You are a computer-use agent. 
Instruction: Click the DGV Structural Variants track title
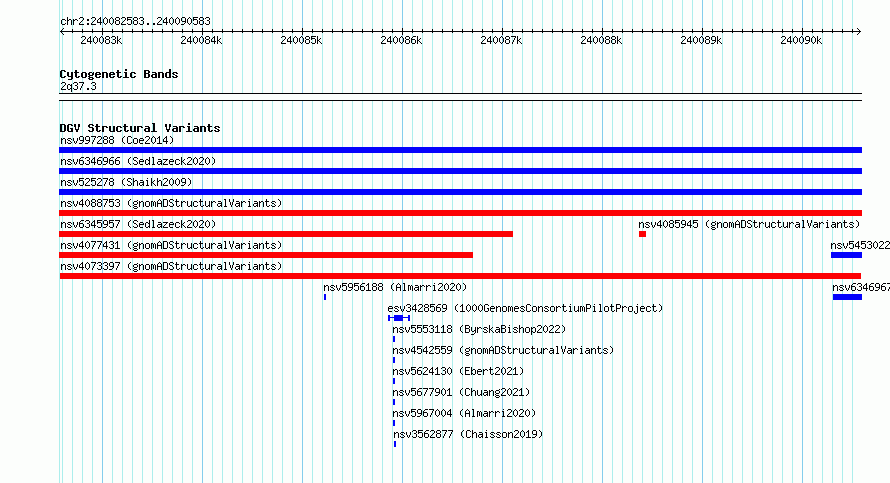click(140, 128)
